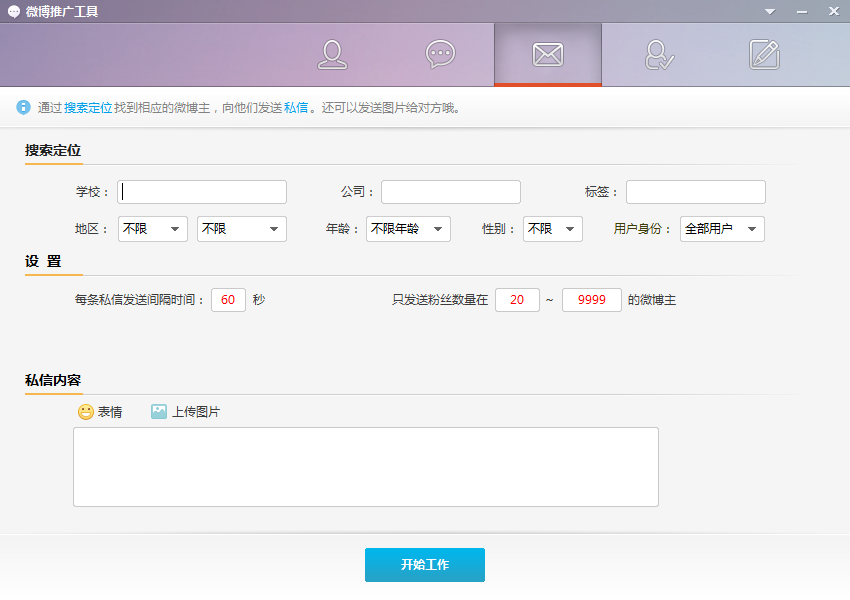
Task: Expand the first 地区 province dropdown
Action: pyautogui.click(x=153, y=229)
